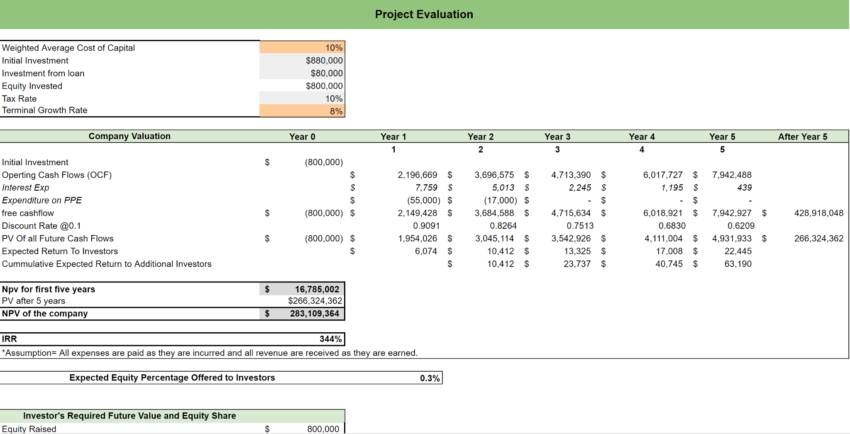This screenshot has height=434, width=850.
Task: Select Interest Exp value 439
Action: coord(744,187)
